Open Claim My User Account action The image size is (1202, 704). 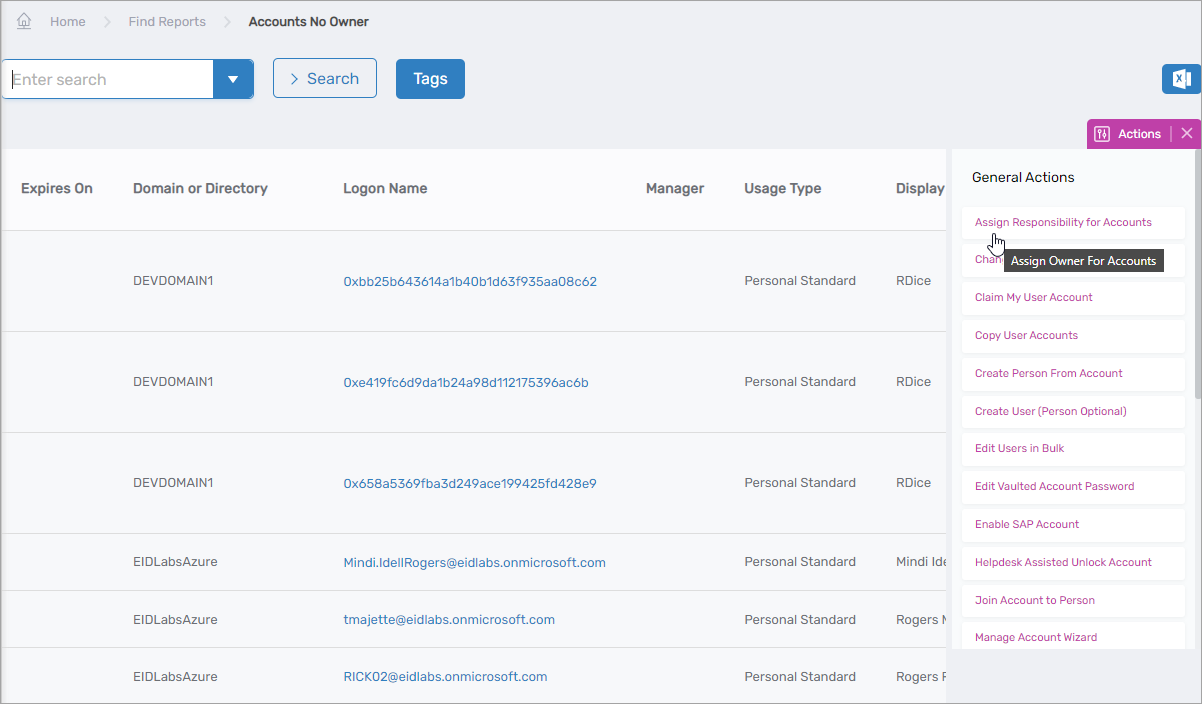point(1033,297)
